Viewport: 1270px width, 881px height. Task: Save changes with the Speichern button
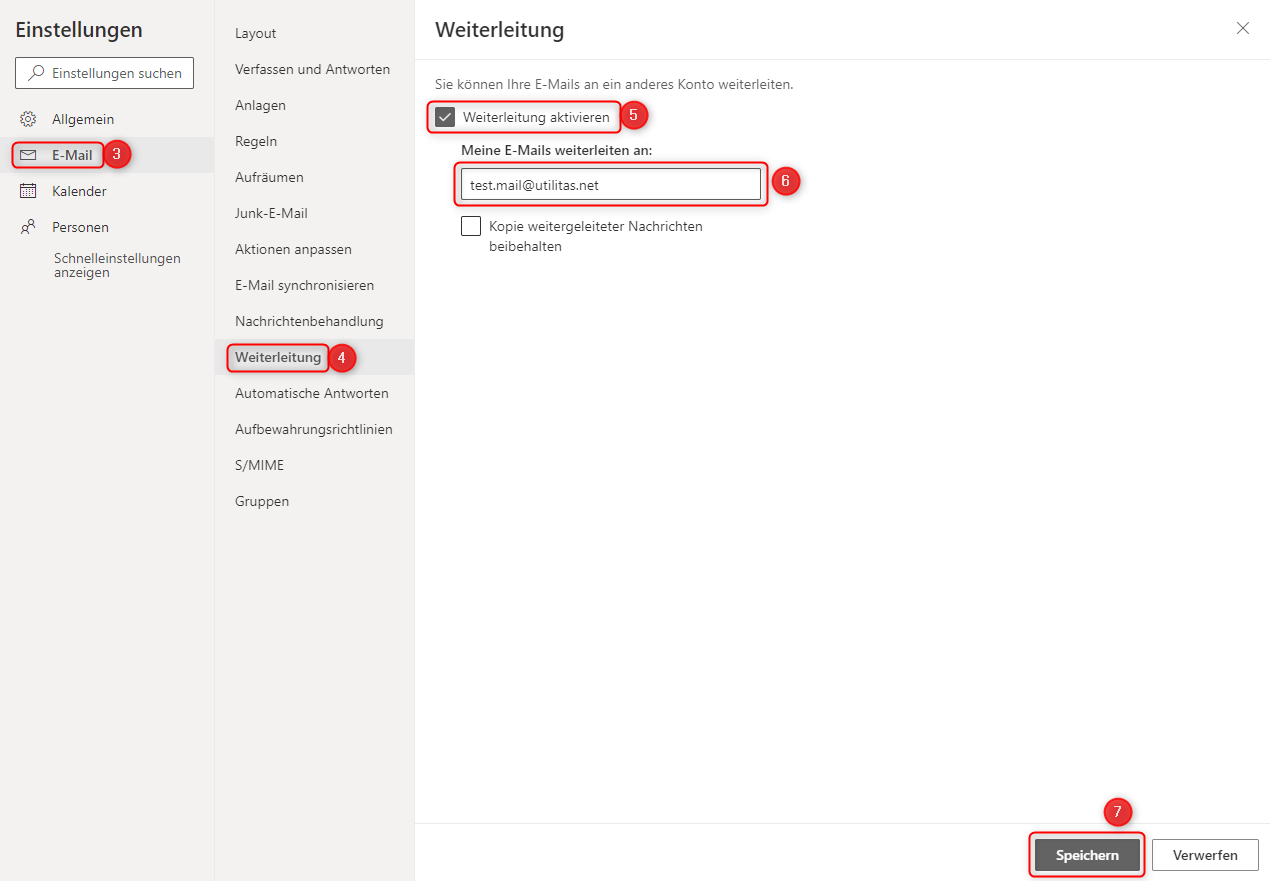click(1087, 855)
